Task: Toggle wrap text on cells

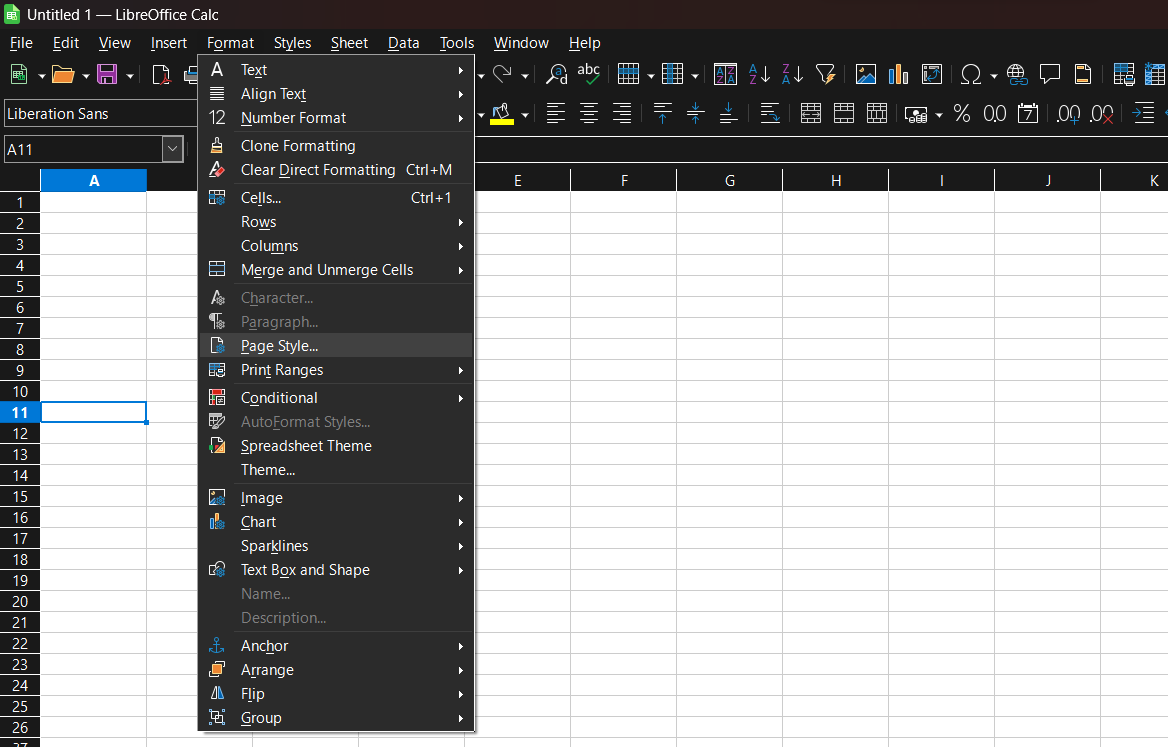Action: click(x=770, y=113)
